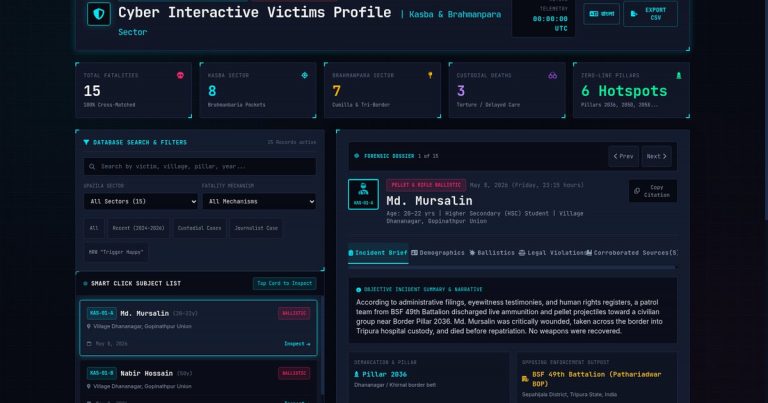Toggle the HRW "Trigger Happy" filter chip
Screen dimensions: 768x403
tap(116, 252)
